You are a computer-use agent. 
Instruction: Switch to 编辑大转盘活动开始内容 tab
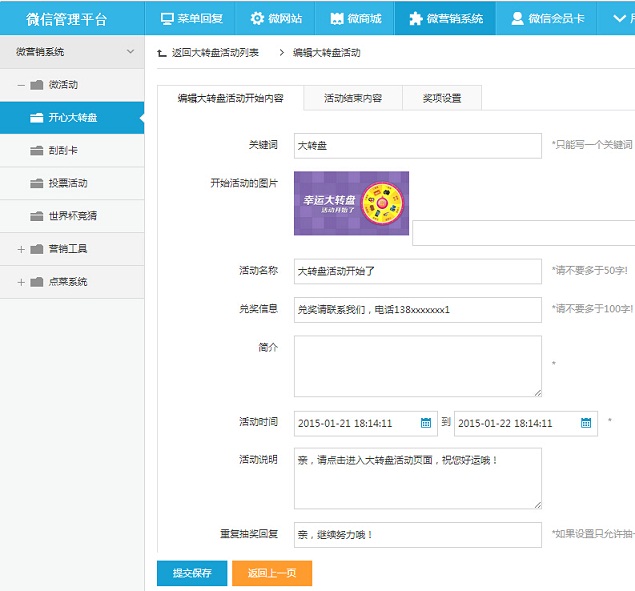[x=230, y=98]
